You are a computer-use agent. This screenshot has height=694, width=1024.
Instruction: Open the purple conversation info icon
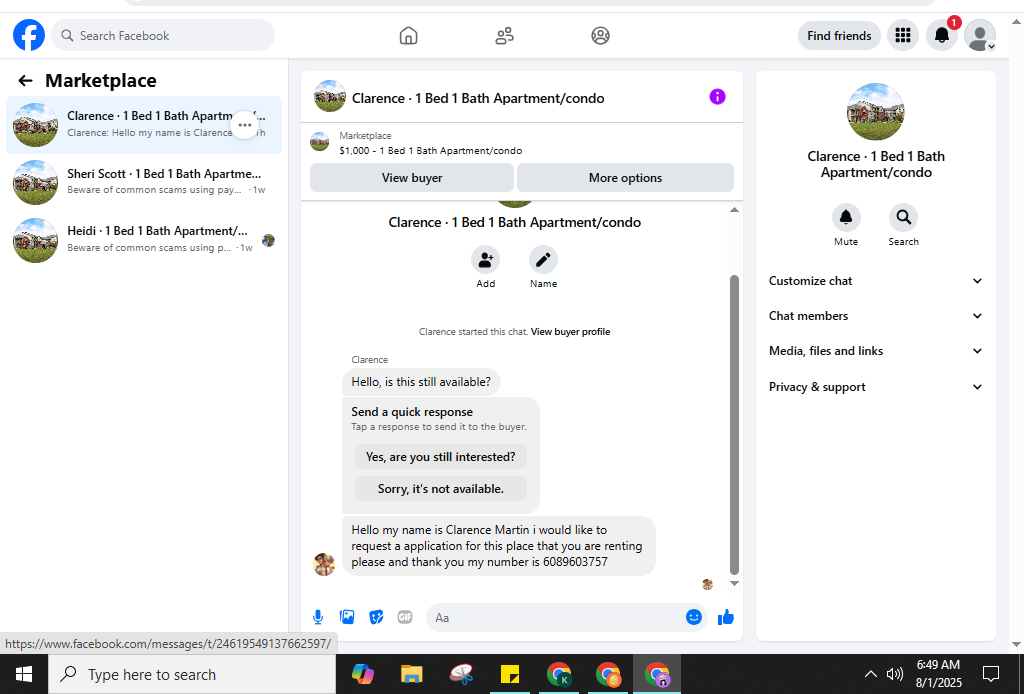click(x=717, y=97)
